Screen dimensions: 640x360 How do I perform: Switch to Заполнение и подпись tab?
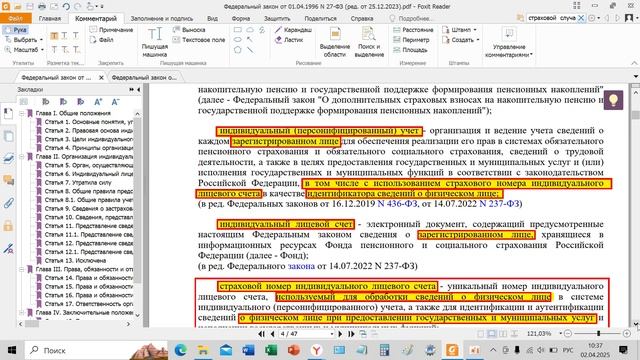tap(162, 18)
